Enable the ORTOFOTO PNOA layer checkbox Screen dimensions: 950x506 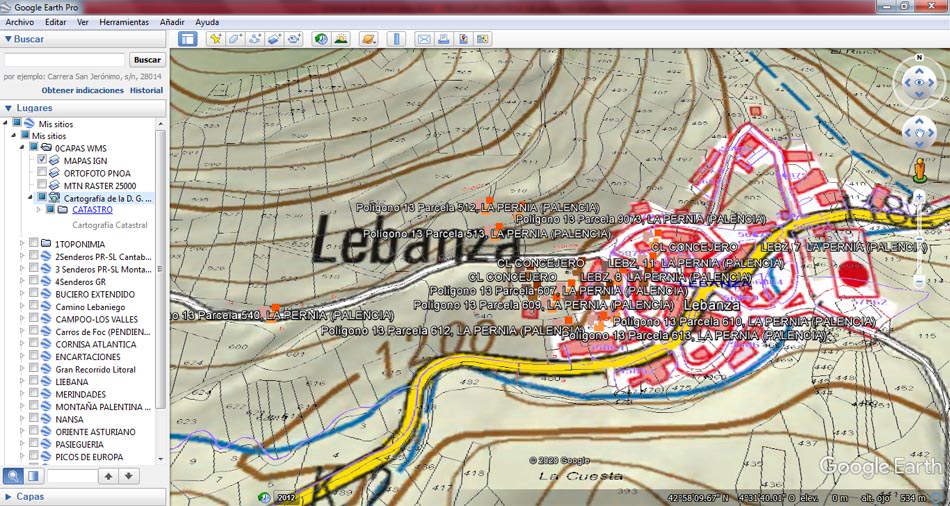click(42, 173)
